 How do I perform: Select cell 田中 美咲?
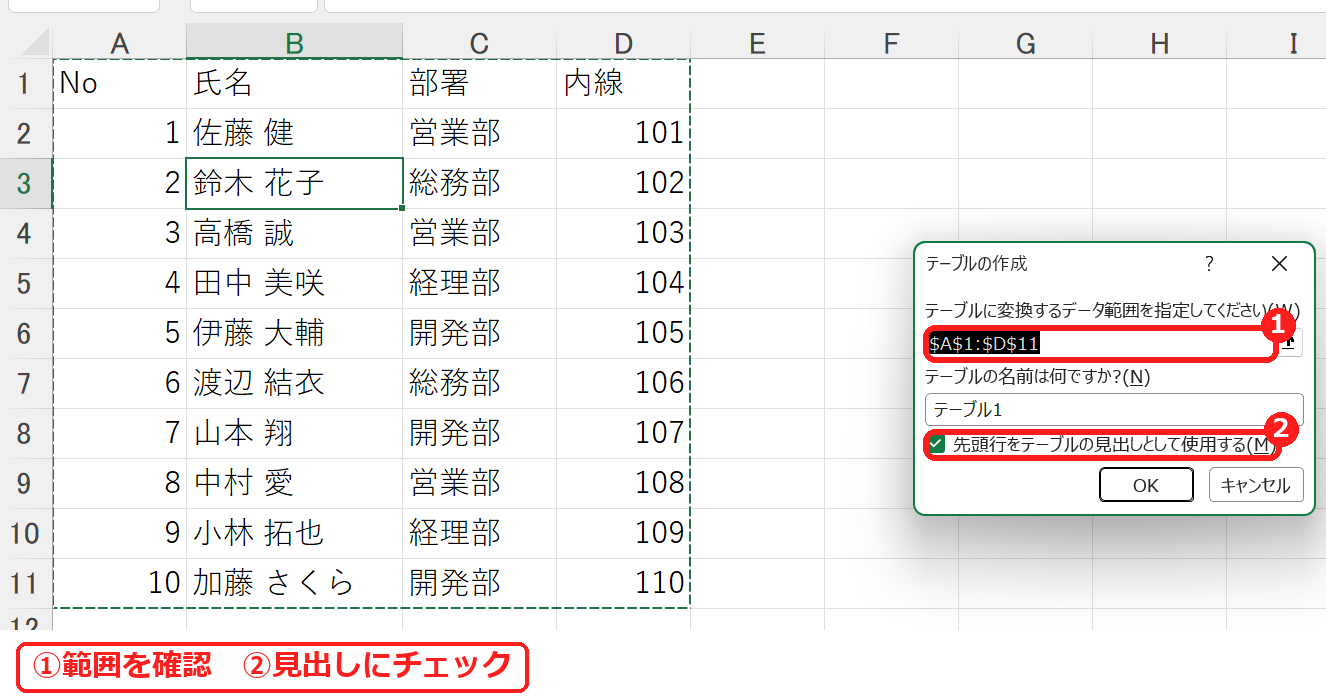coord(294,283)
